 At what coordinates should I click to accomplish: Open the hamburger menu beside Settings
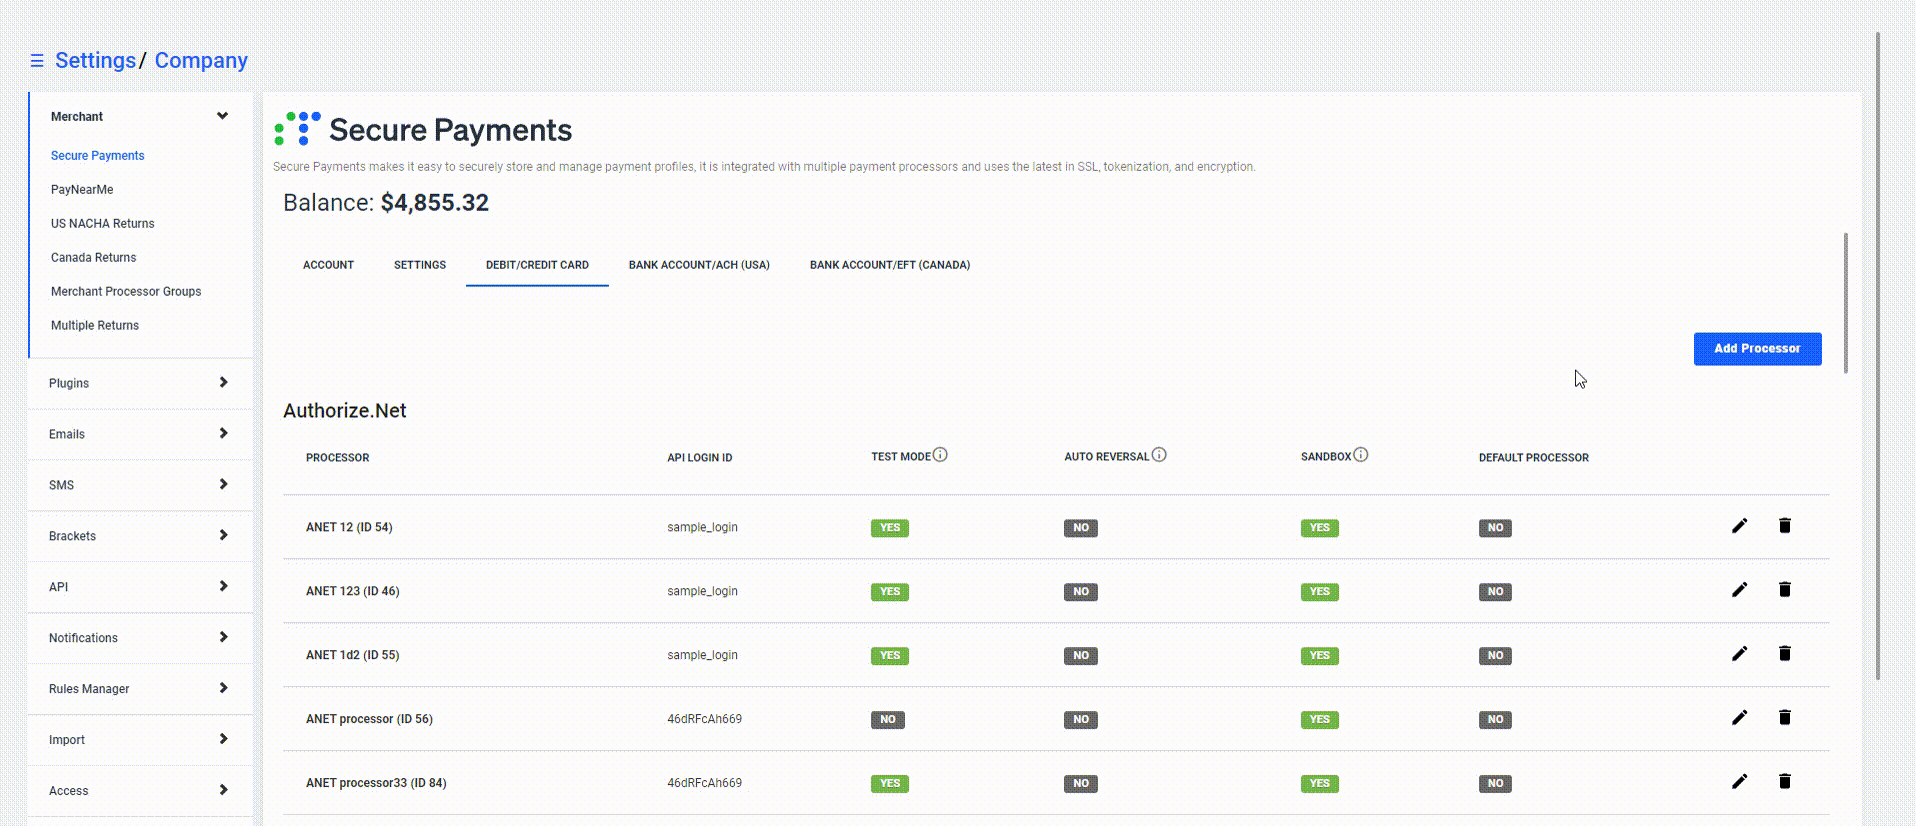37,61
